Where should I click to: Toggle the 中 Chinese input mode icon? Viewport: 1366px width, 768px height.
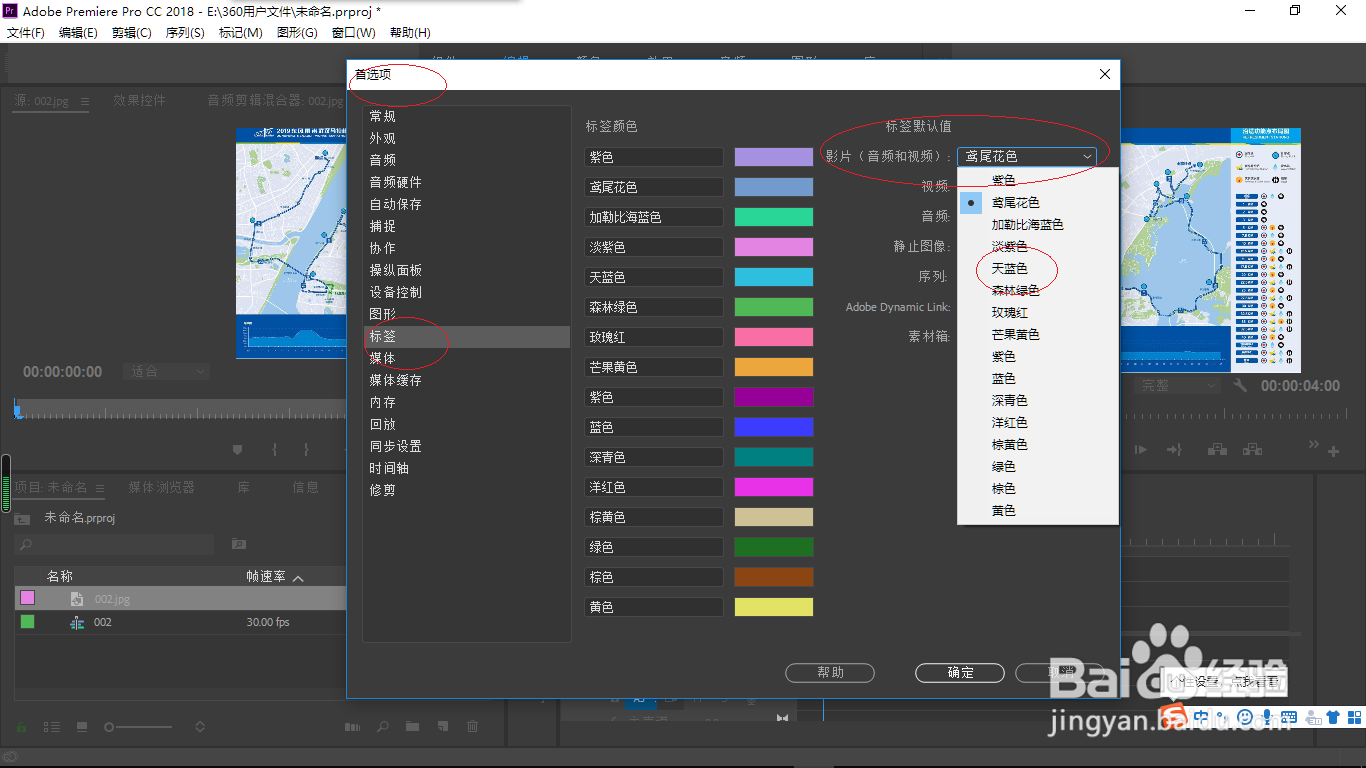[1201, 717]
